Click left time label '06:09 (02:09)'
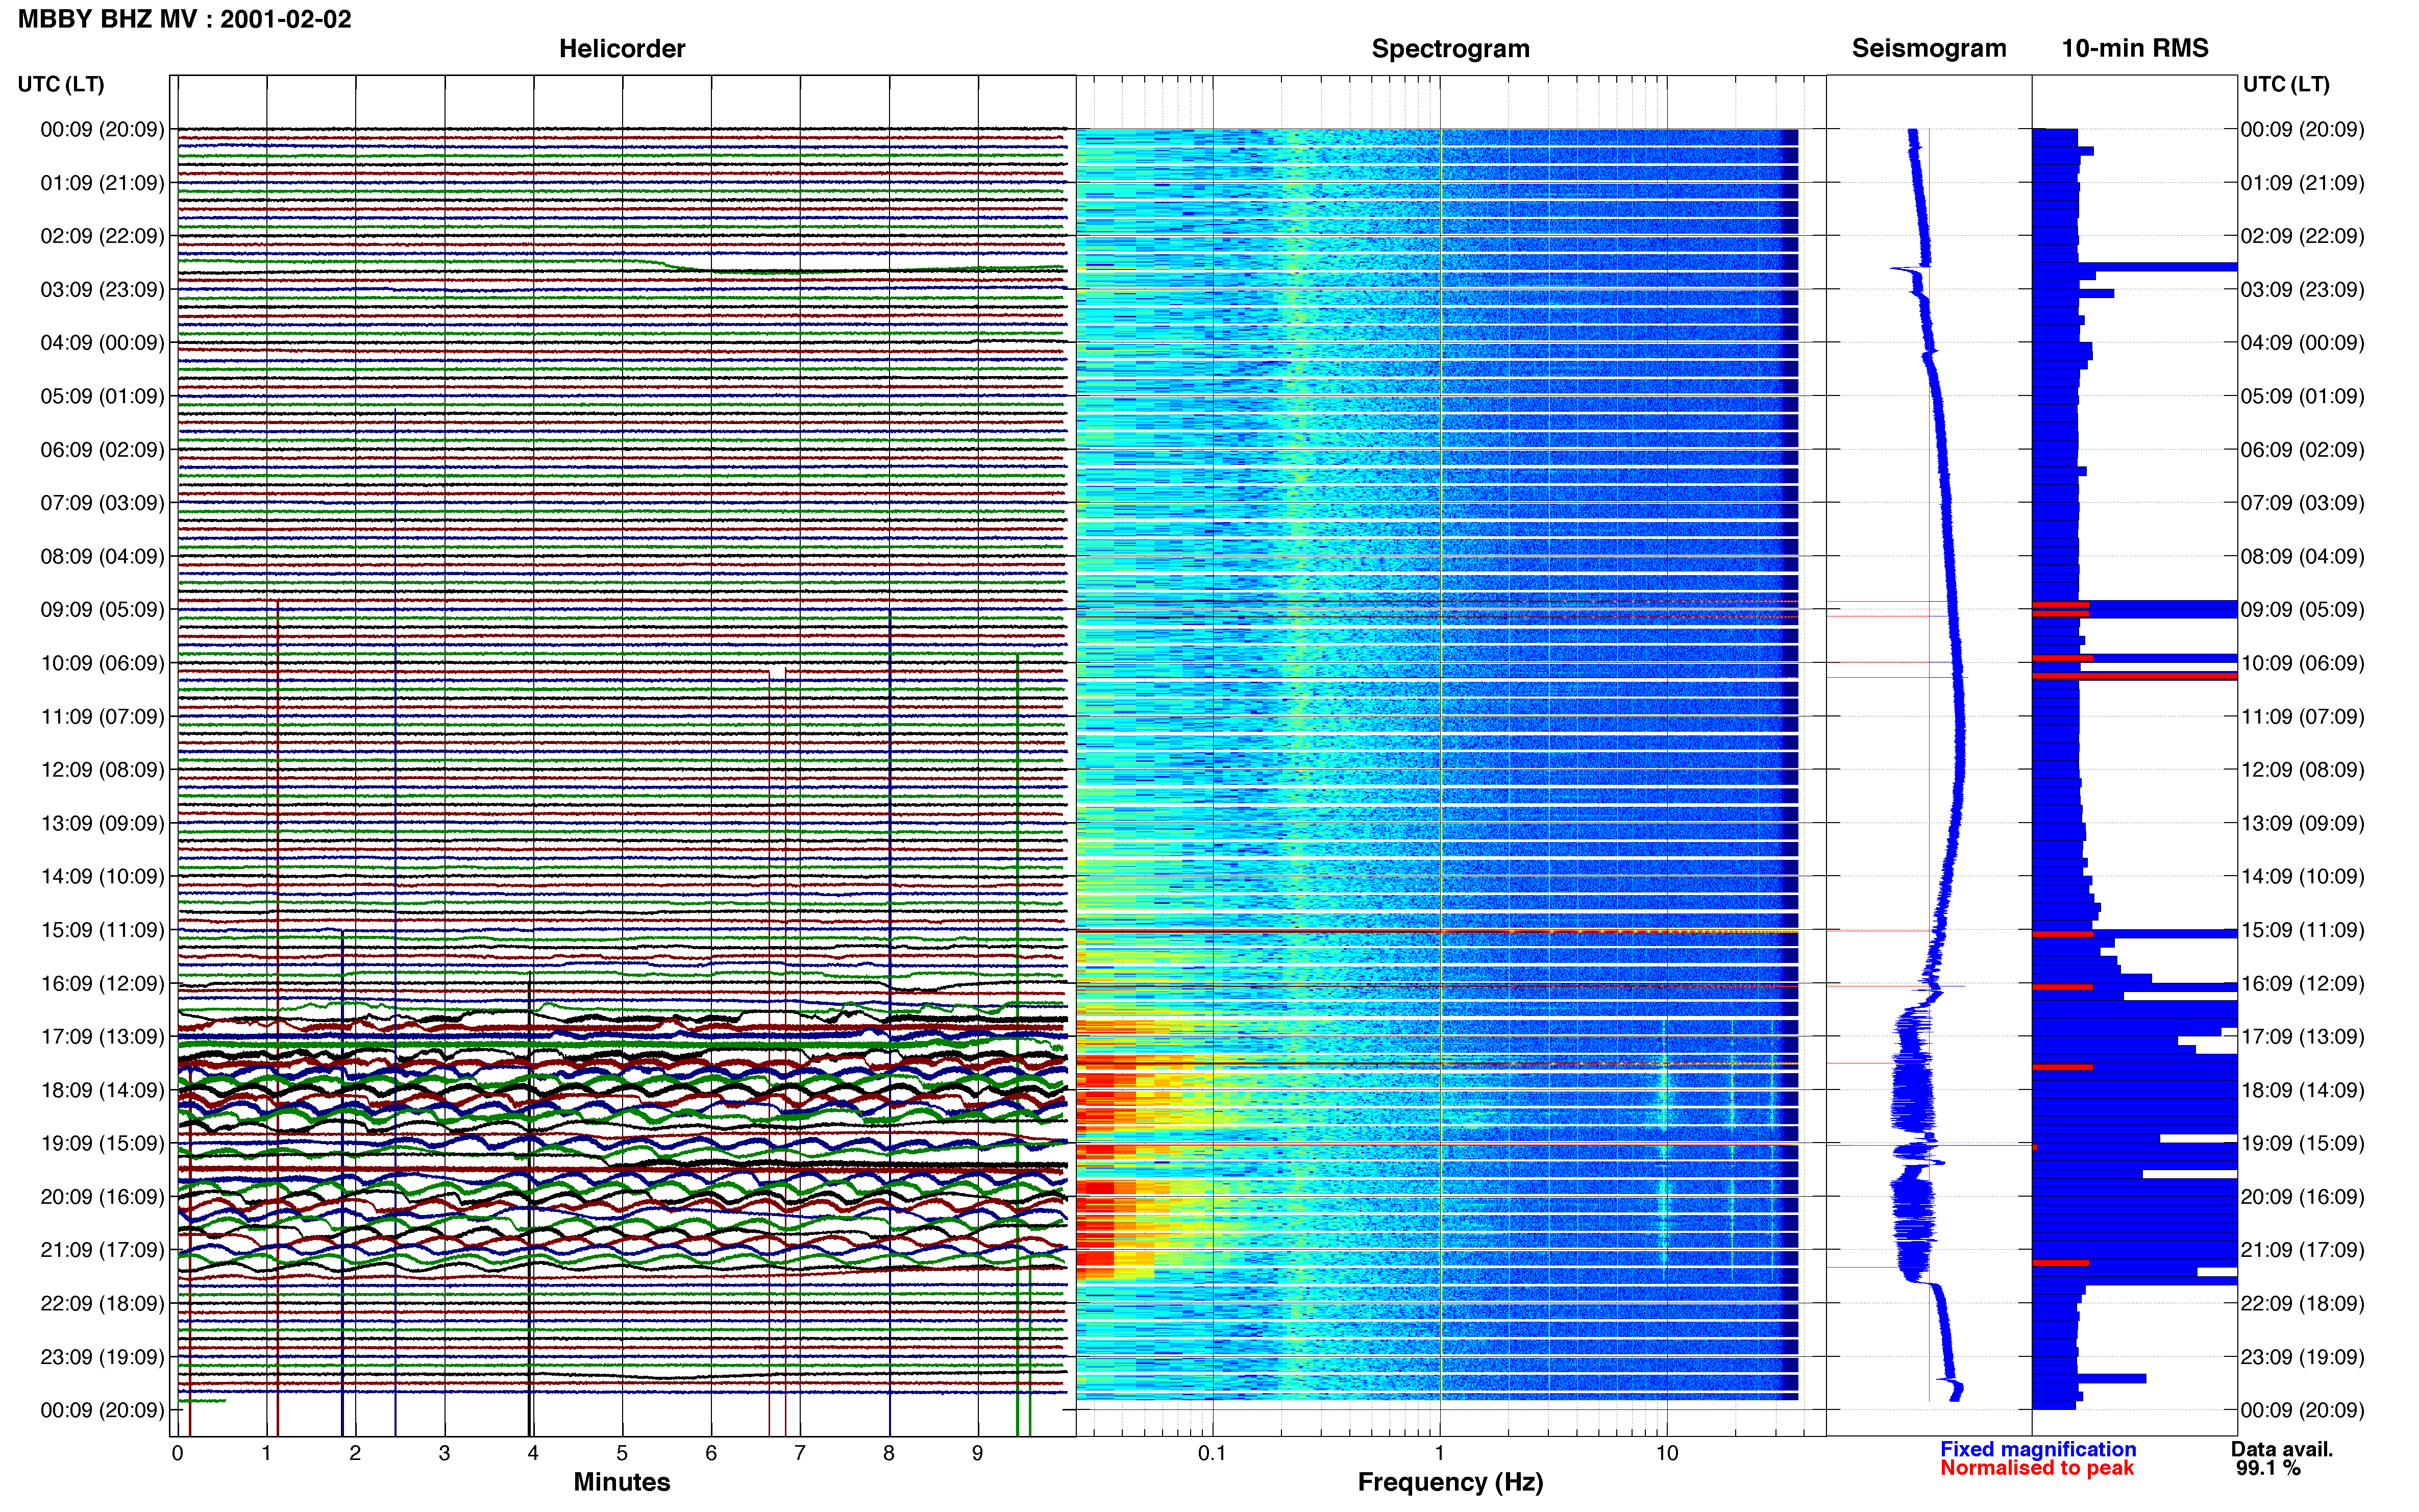 click(102, 450)
